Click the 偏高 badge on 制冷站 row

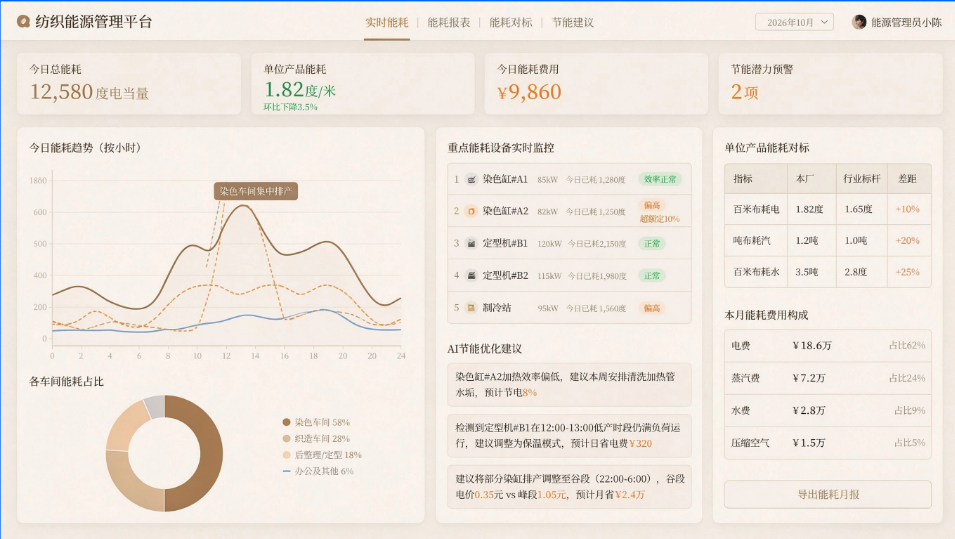[652, 308]
